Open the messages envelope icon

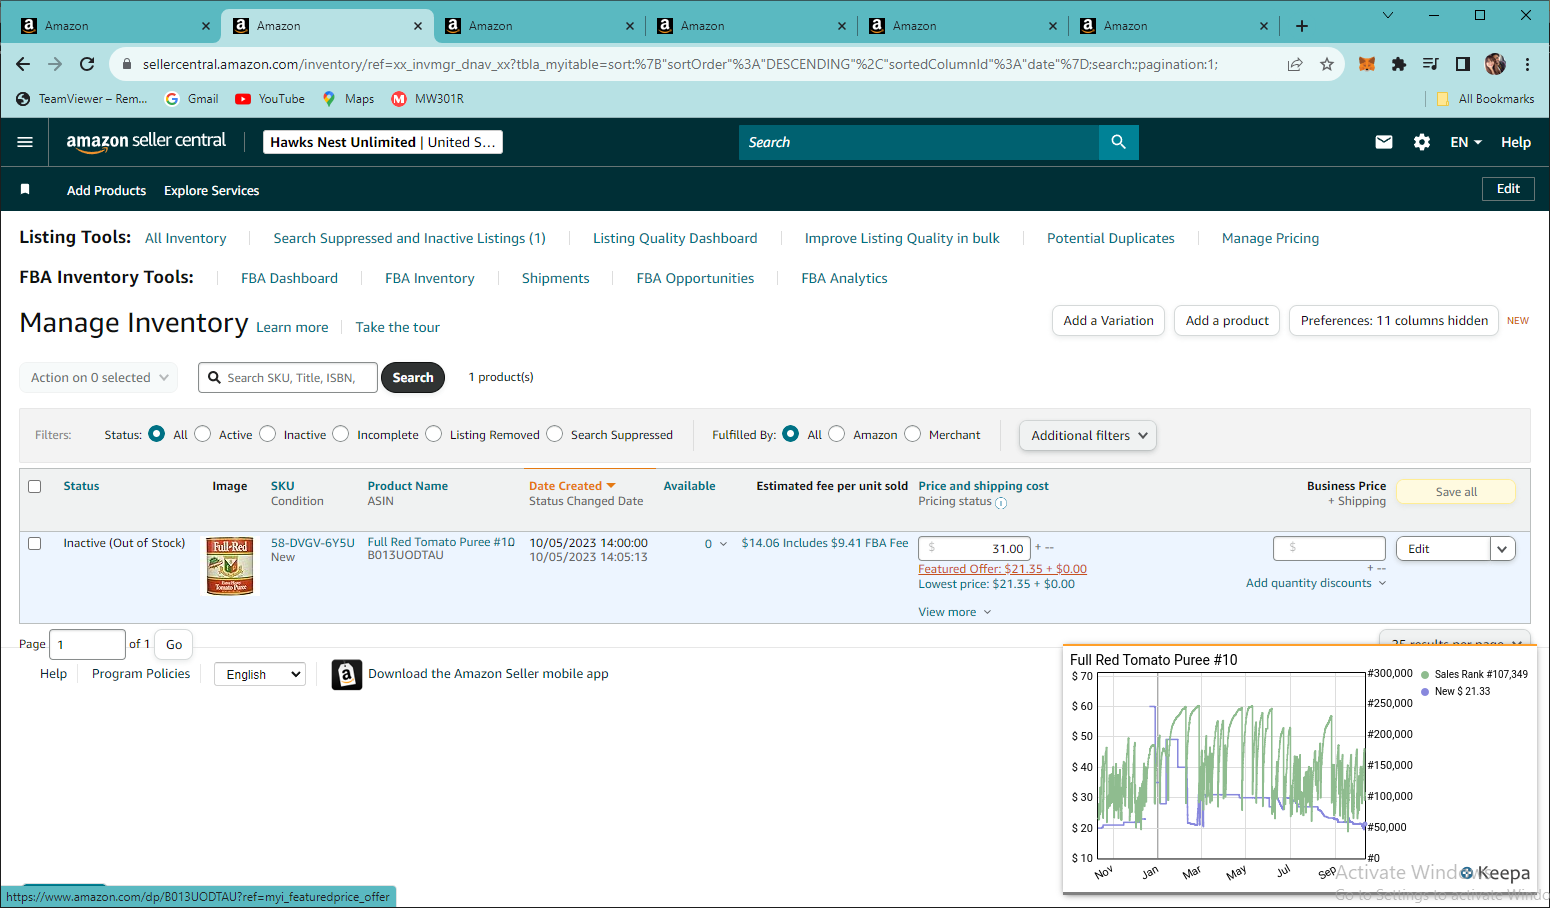(1384, 142)
